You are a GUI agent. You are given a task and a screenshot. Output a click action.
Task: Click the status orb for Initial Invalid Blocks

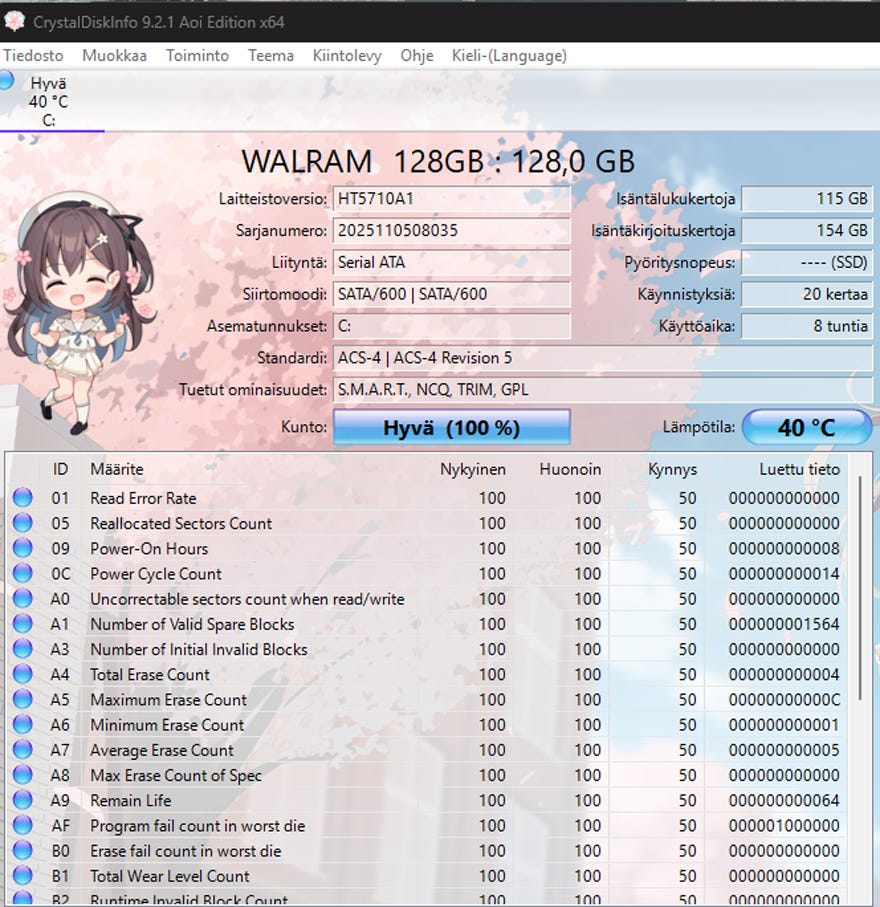(x=23, y=649)
